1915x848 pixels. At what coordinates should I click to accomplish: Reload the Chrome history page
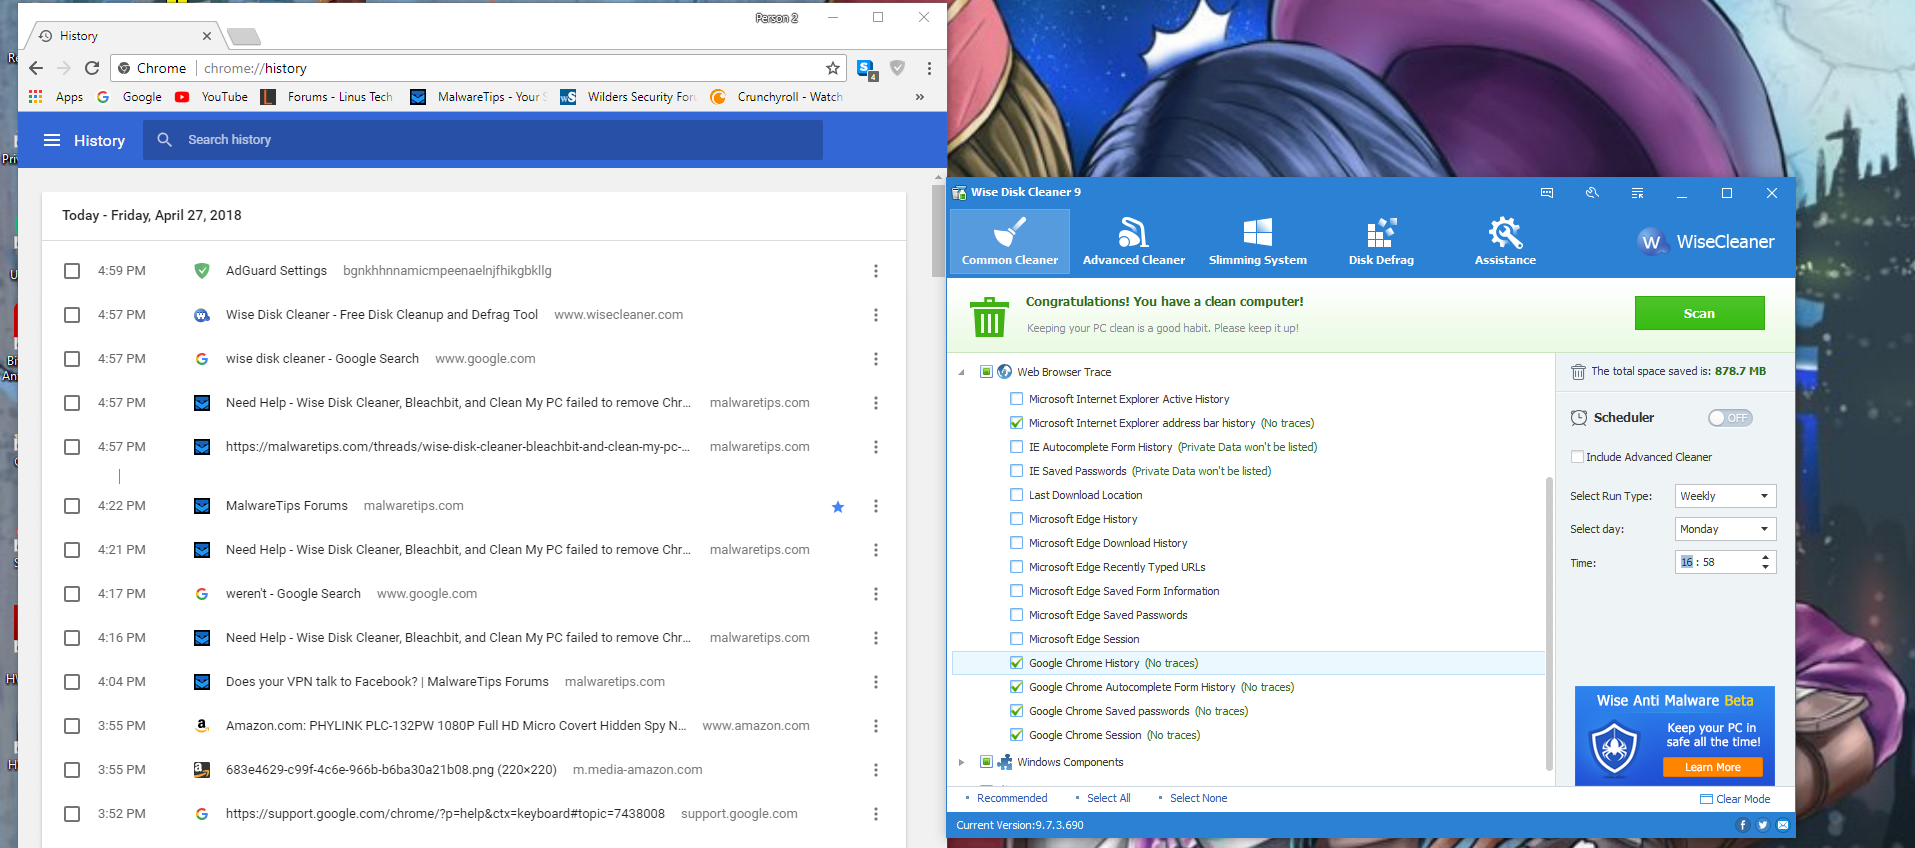click(92, 68)
